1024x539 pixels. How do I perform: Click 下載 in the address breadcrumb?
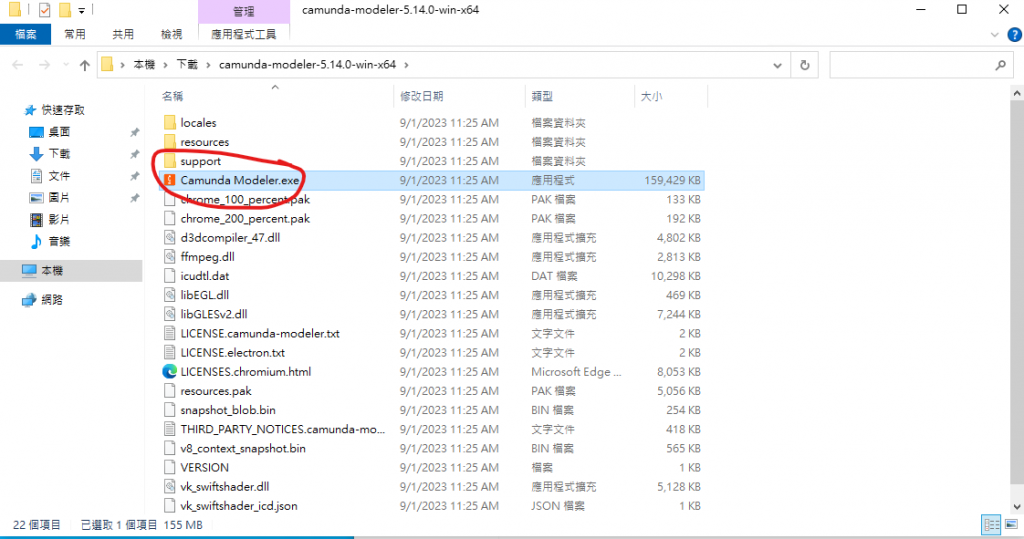(187, 65)
